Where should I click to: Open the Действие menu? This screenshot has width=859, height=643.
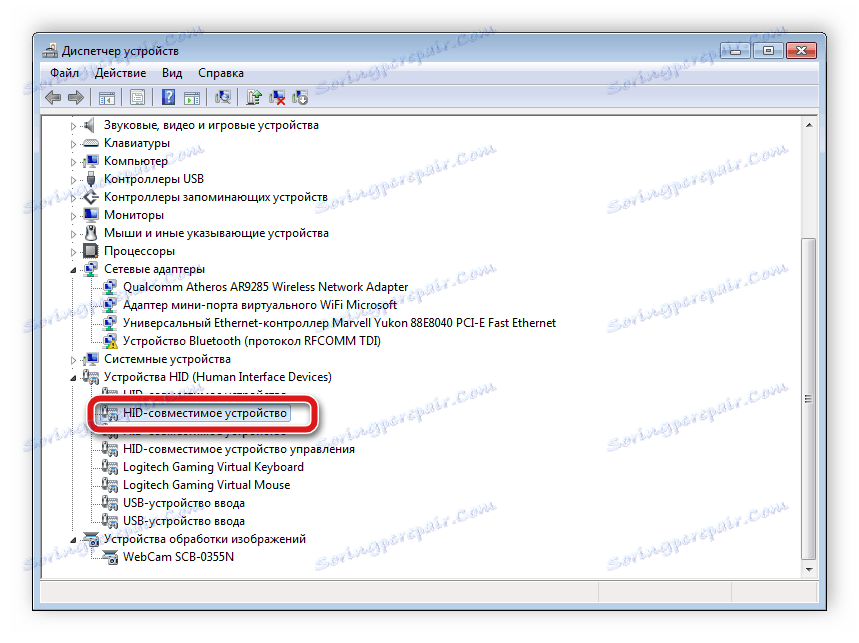pyautogui.click(x=121, y=73)
